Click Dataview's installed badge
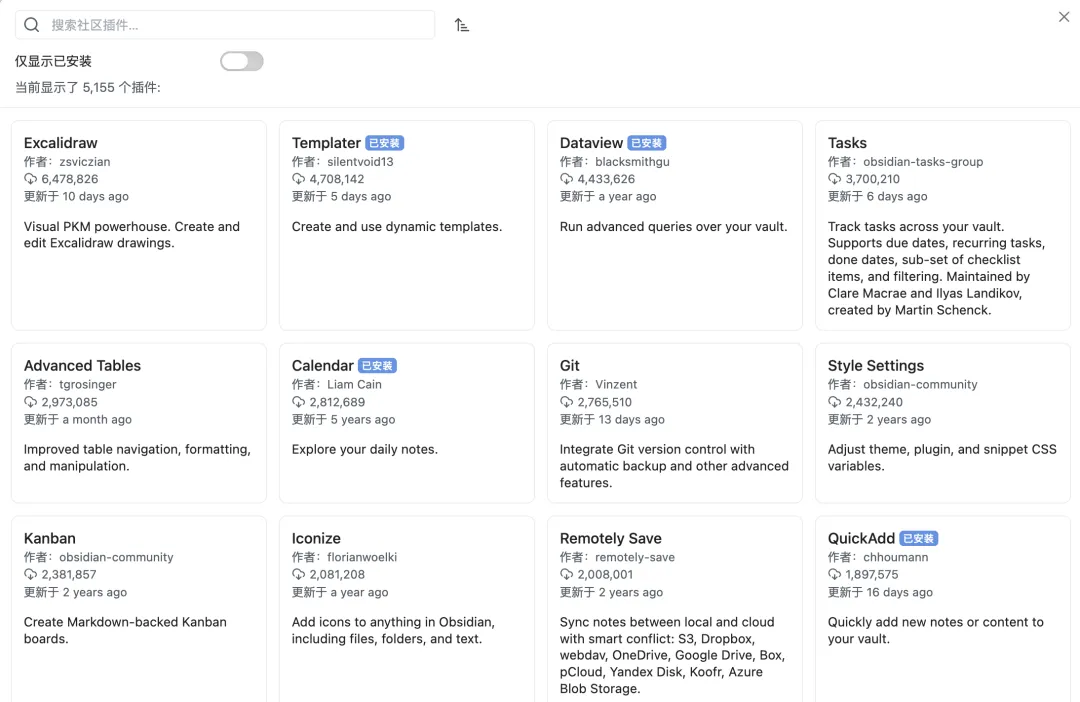Image resolution: width=1080 pixels, height=702 pixels. (647, 143)
